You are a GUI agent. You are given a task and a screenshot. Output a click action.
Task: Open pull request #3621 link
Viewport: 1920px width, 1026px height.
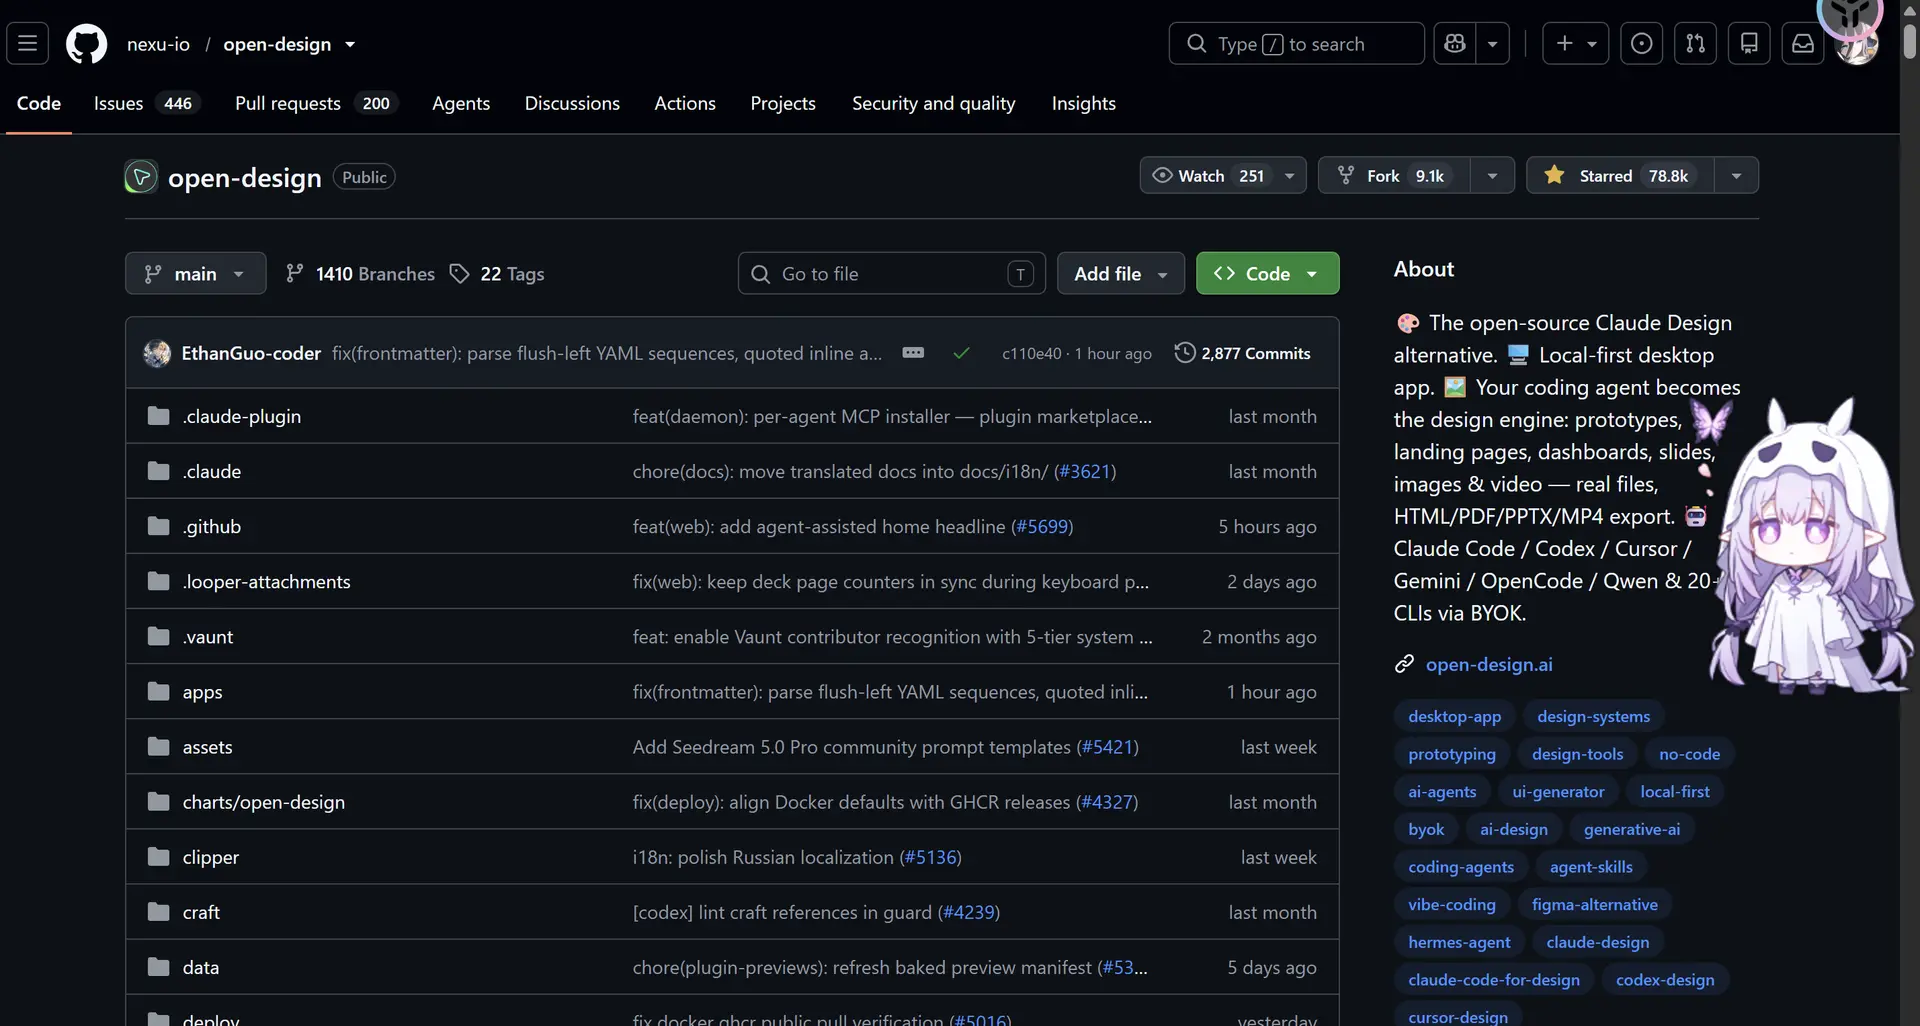tap(1085, 471)
